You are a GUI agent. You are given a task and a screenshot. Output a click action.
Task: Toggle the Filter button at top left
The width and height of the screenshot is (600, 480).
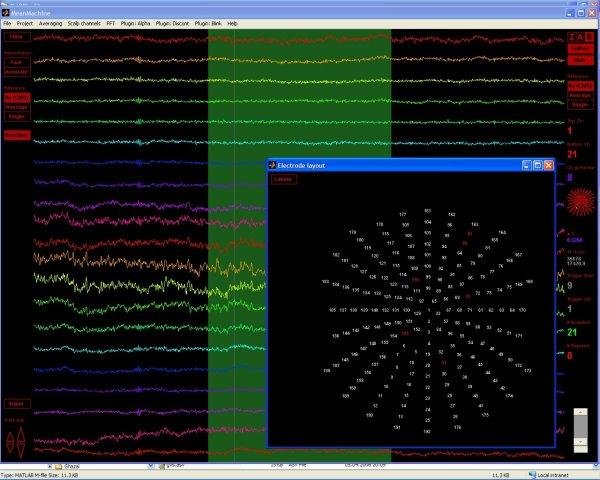(17, 36)
